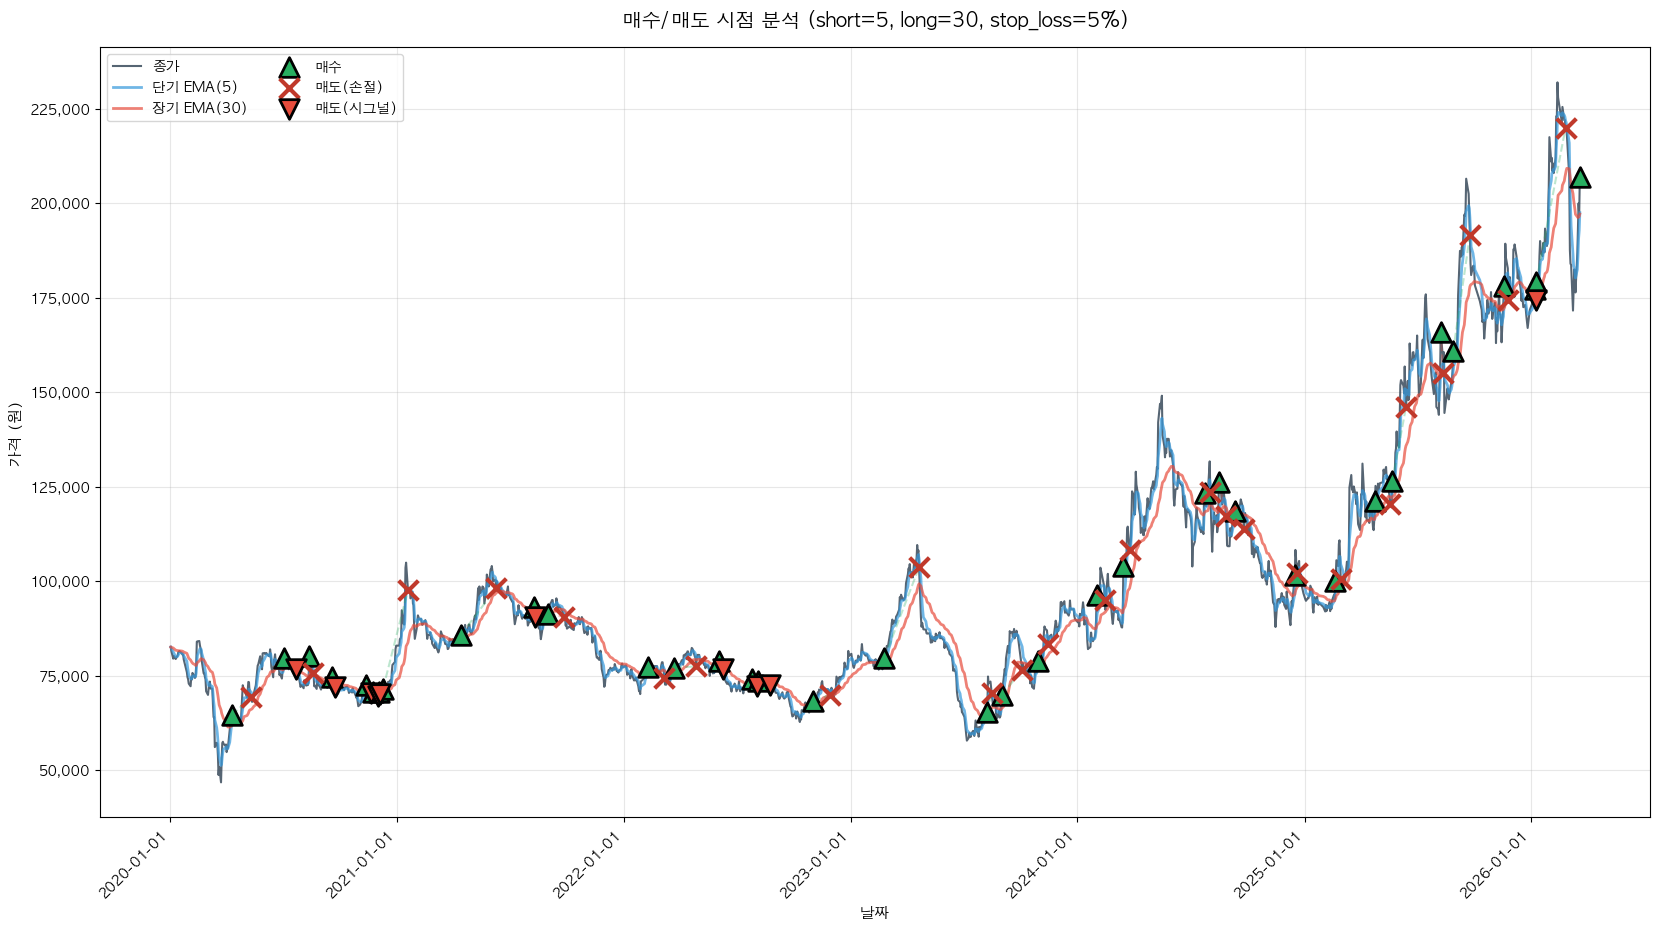Click the rightmost green buy triangle marker
The height and width of the screenshot is (930, 1660).
(x=1580, y=178)
